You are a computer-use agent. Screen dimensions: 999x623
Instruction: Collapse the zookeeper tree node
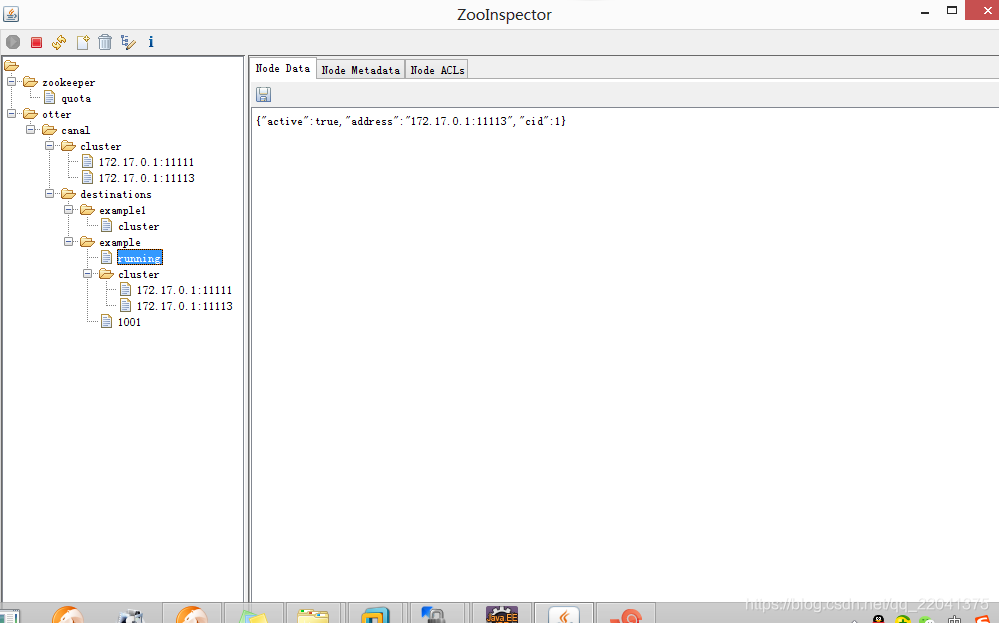pos(11,82)
